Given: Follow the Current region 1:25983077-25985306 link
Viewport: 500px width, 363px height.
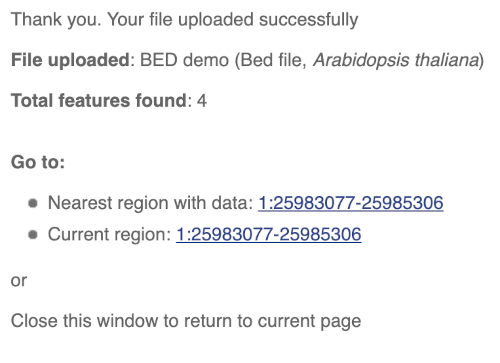Looking at the screenshot, I should tap(269, 234).
